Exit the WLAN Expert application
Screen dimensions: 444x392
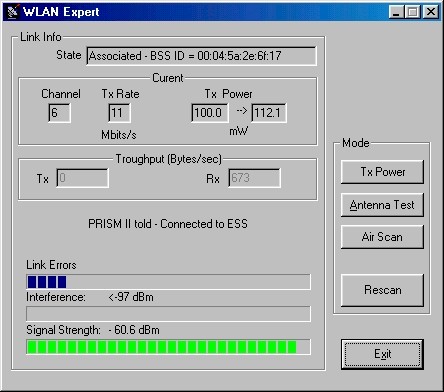[382, 354]
